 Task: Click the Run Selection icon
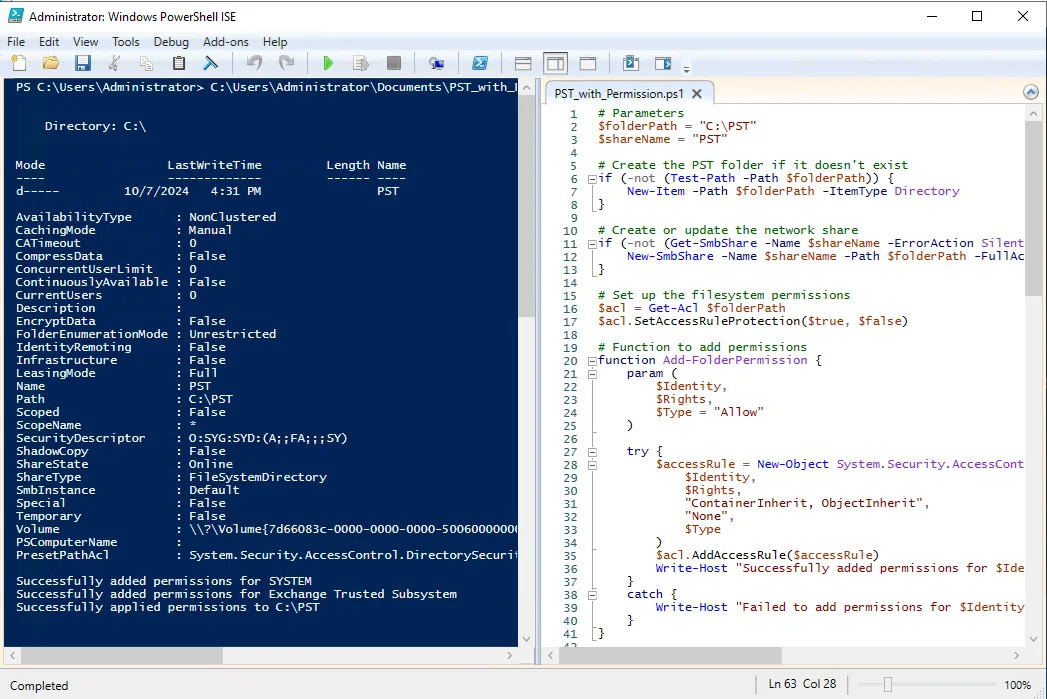[361, 63]
